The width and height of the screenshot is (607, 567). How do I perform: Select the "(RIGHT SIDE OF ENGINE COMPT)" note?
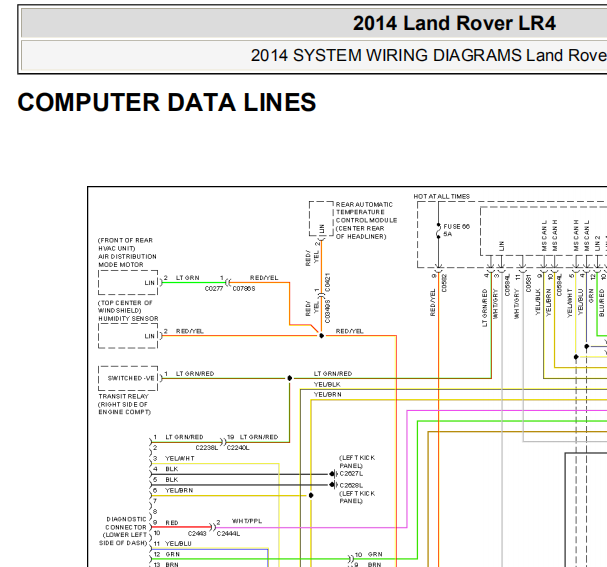pyautogui.click(x=124, y=408)
